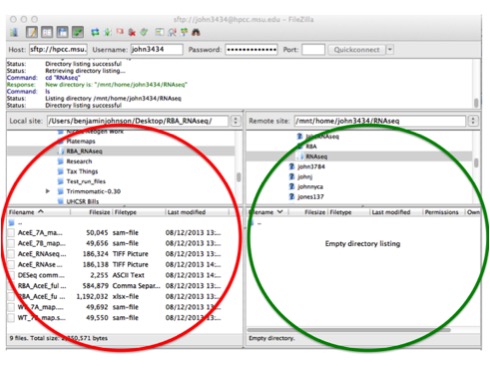Click the Port input field
The width and height of the screenshot is (490, 369).
coord(313,50)
